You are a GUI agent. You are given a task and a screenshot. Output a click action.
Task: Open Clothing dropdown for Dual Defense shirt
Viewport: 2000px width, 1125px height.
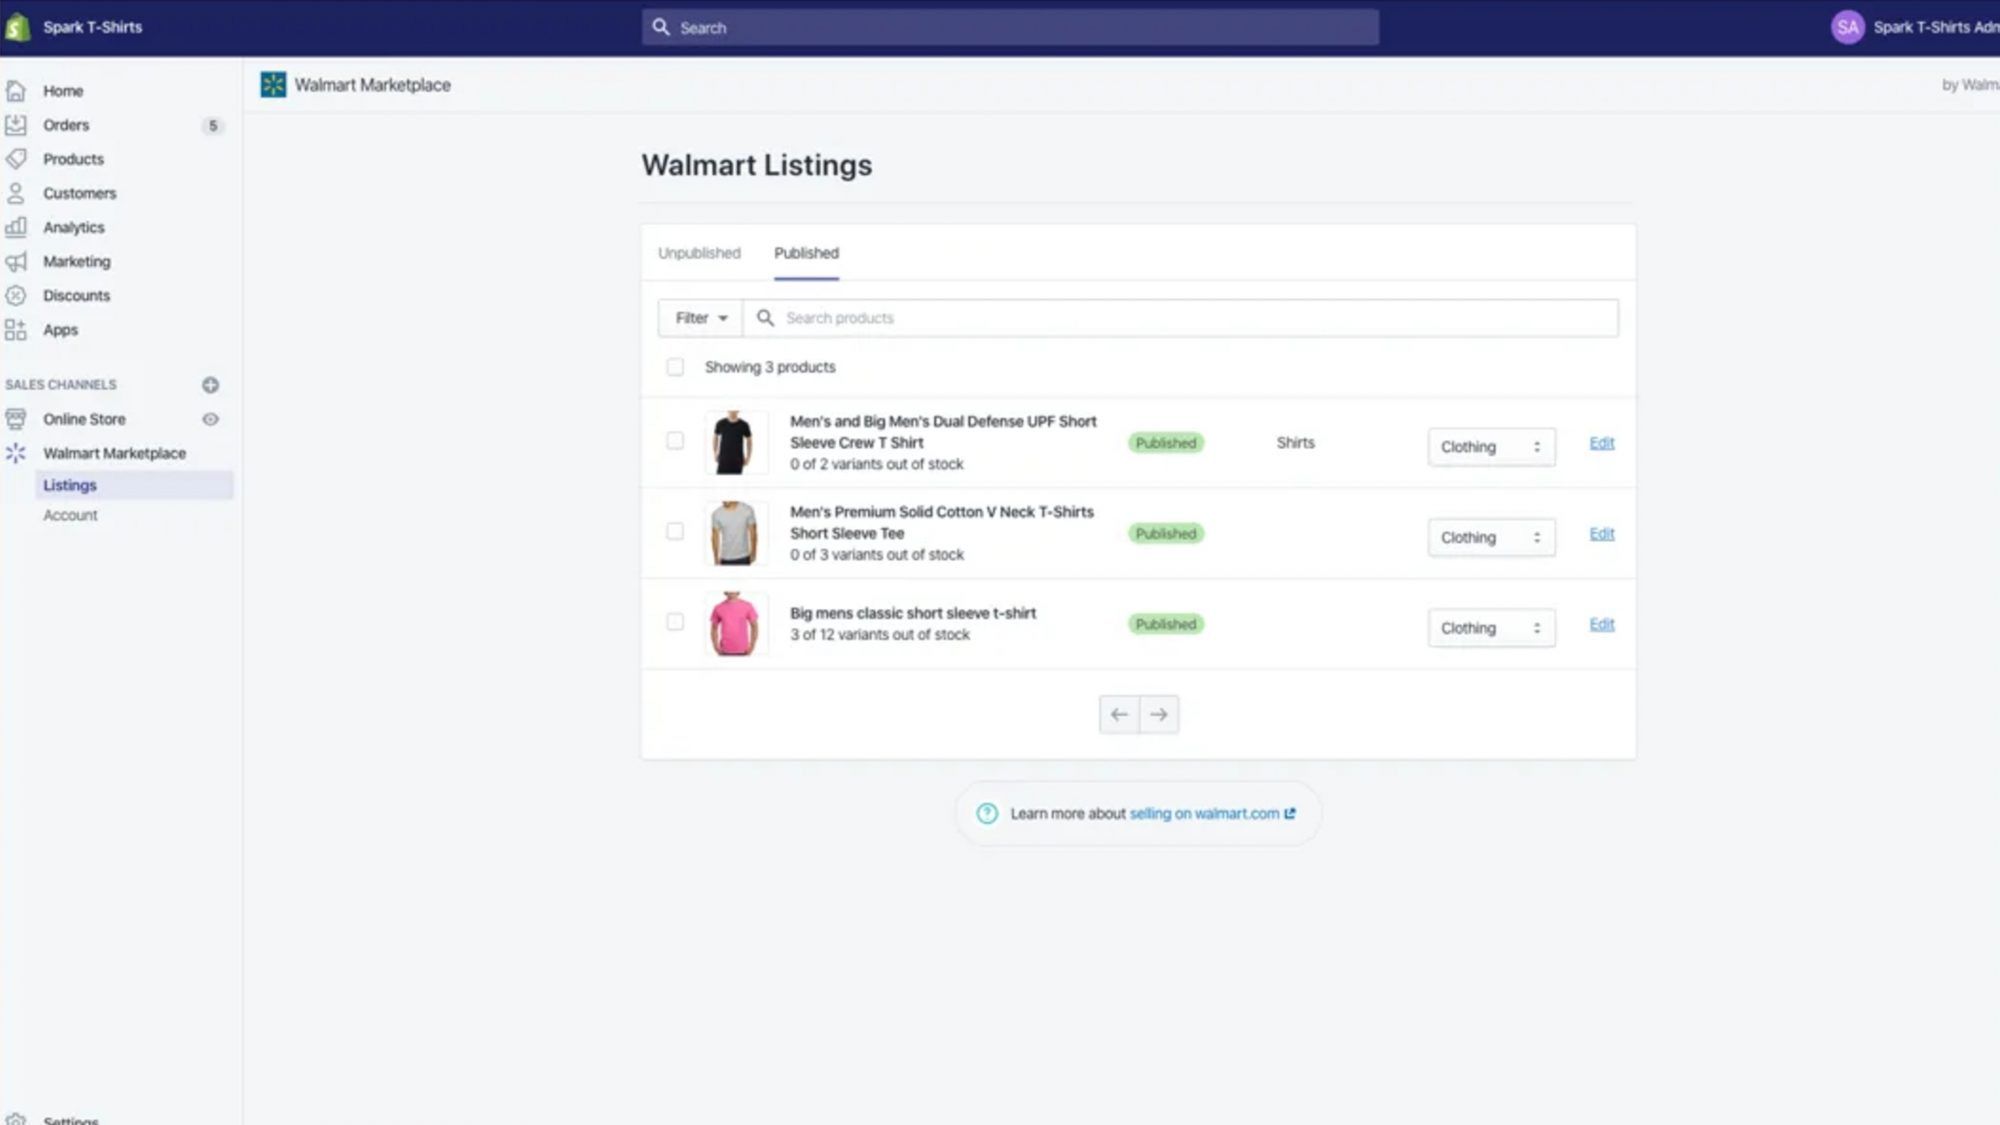pos(1491,447)
